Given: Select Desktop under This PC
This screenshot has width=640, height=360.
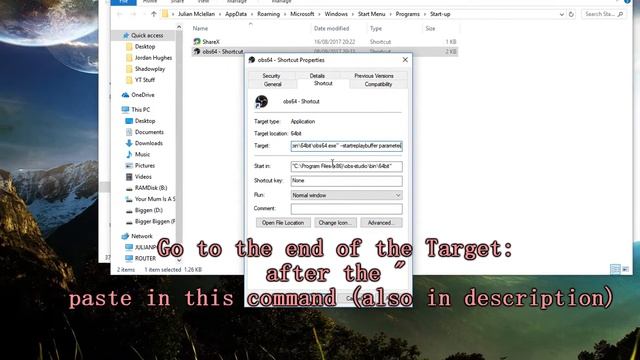Looking at the screenshot, I should pyautogui.click(x=145, y=121).
